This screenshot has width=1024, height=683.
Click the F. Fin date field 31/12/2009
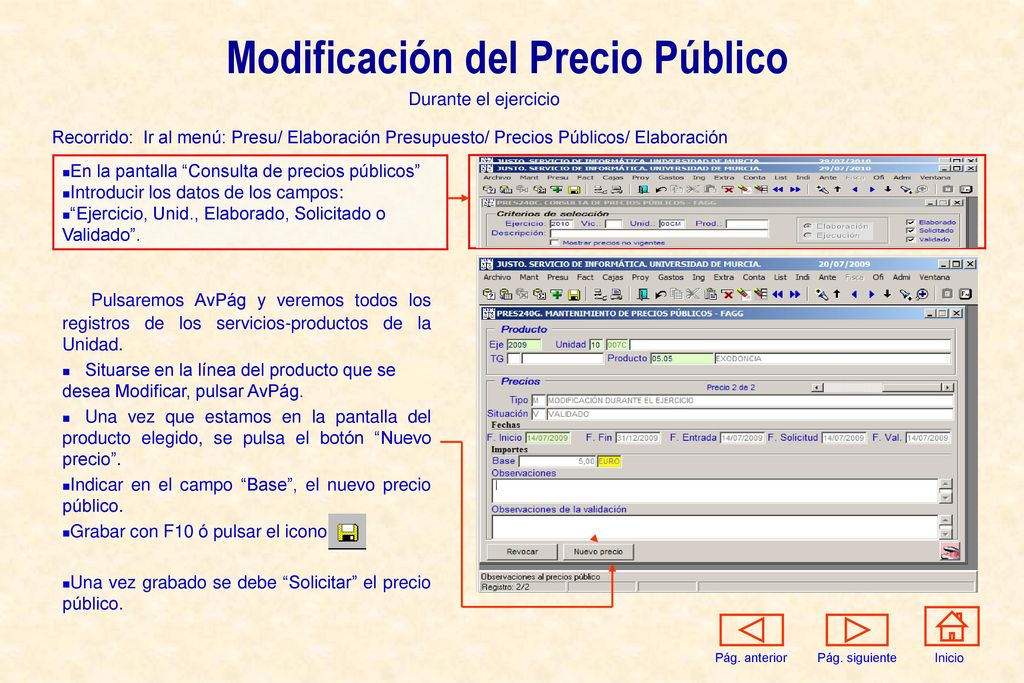point(638,438)
